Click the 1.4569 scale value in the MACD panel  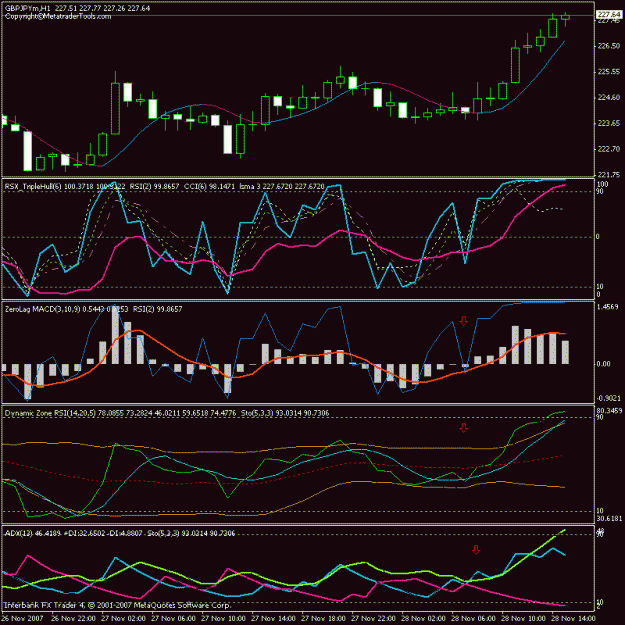click(x=608, y=307)
